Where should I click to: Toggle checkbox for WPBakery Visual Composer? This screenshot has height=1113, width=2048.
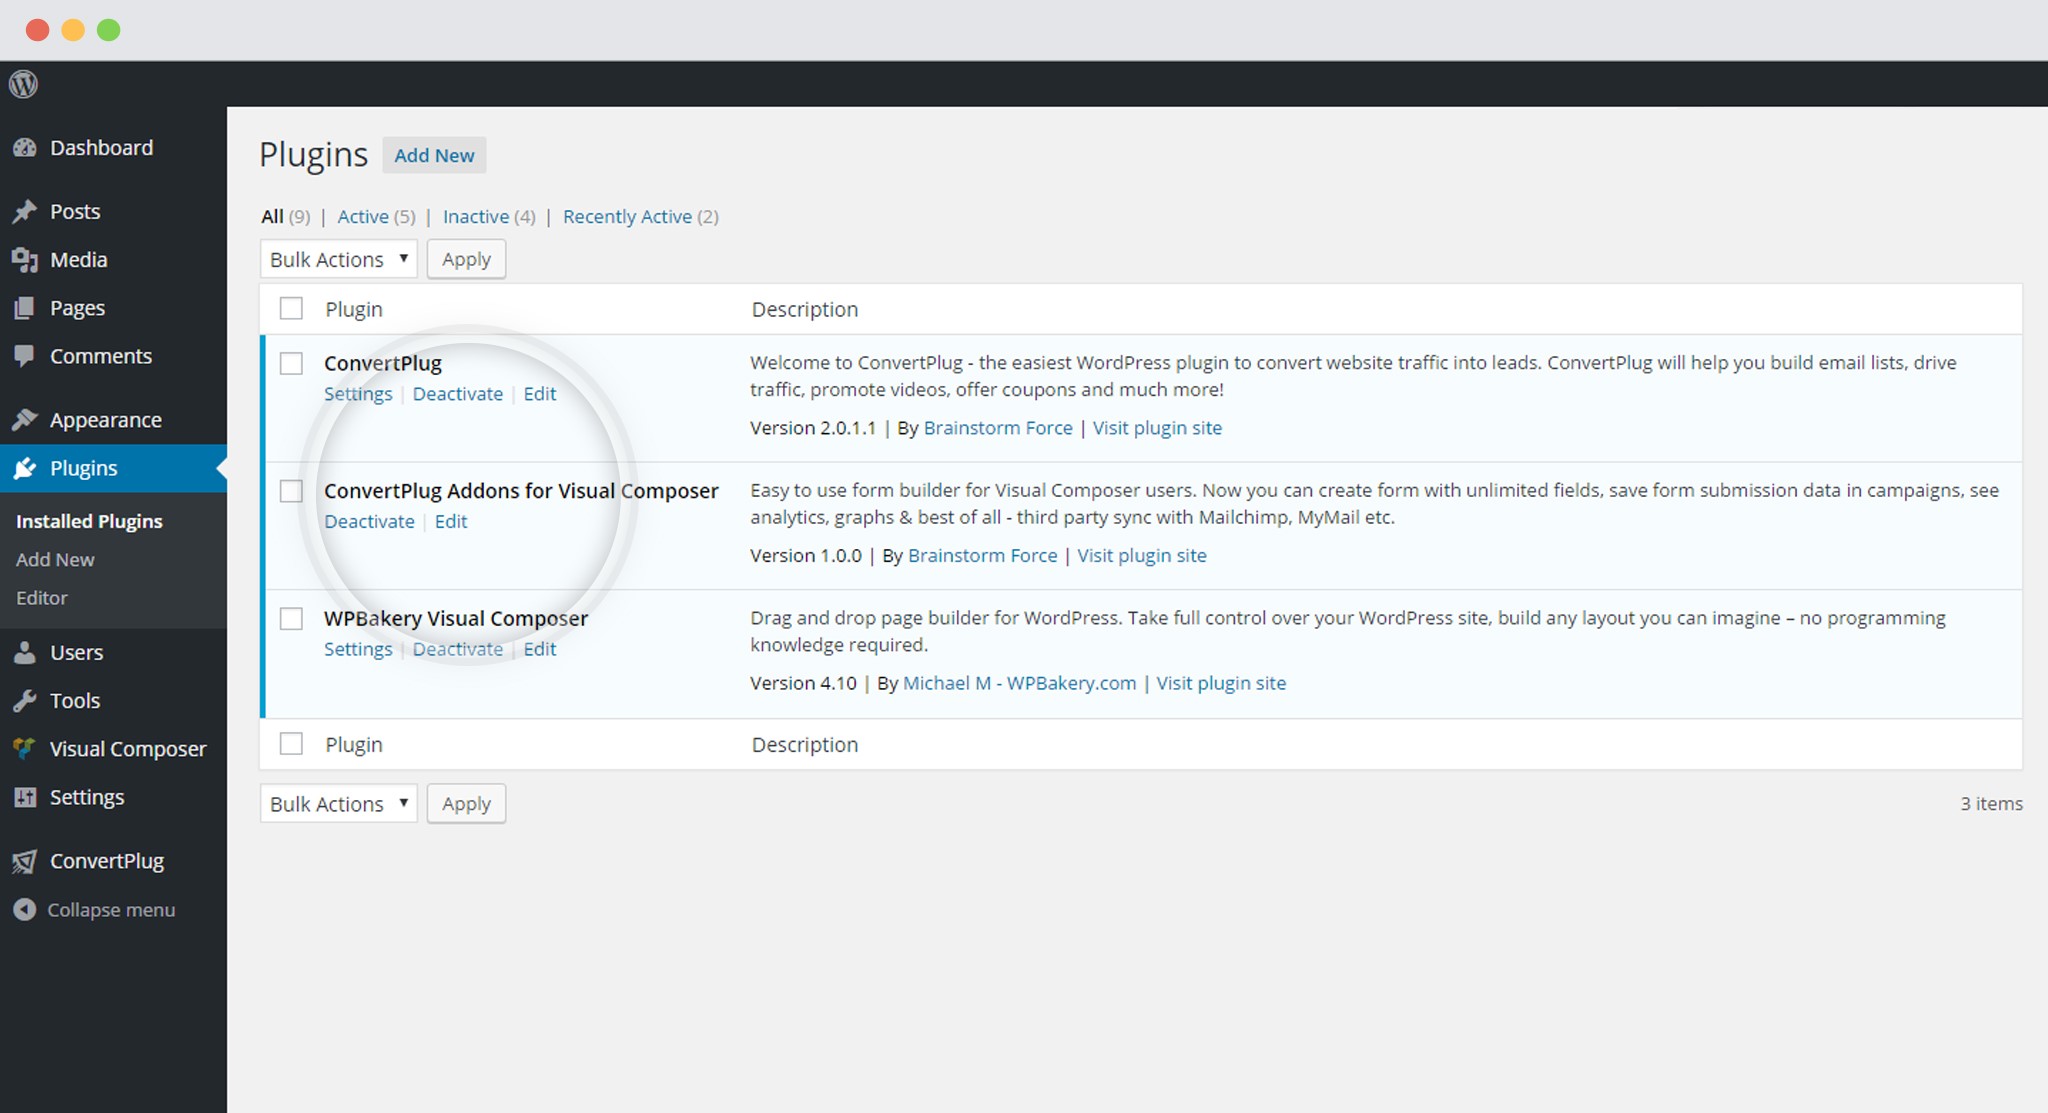(x=292, y=617)
